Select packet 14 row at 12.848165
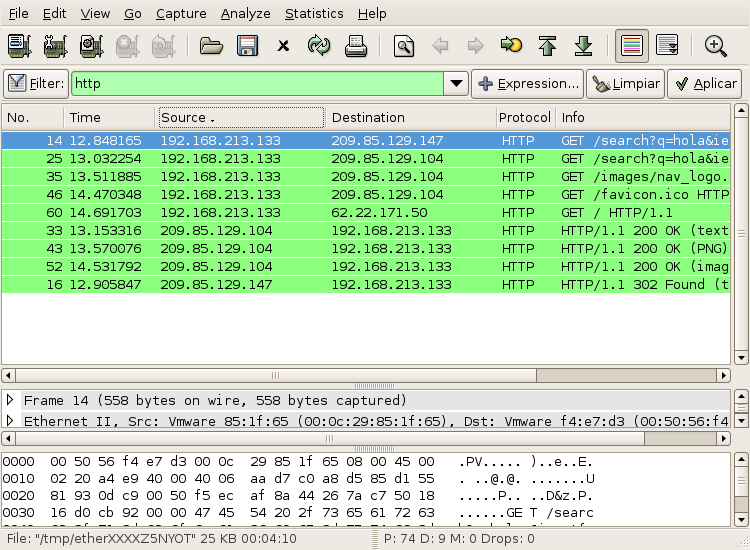 pos(366,141)
